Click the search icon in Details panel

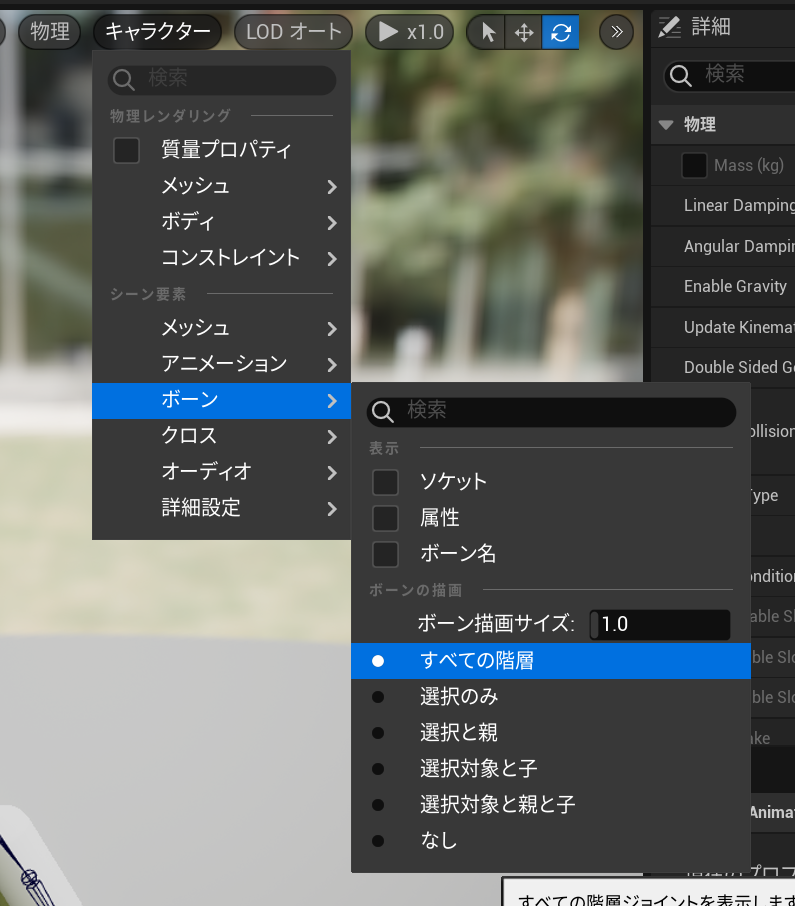(680, 75)
